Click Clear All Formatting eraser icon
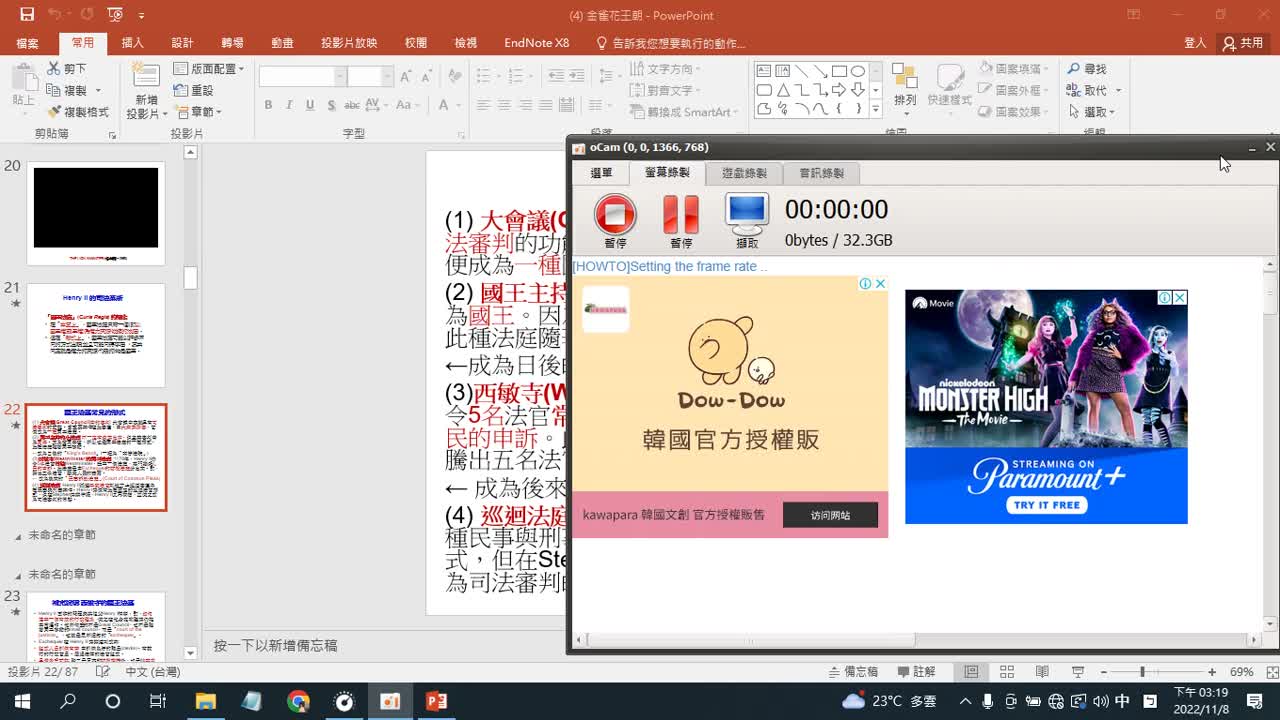Image resolution: width=1280 pixels, height=720 pixels. coord(455,77)
